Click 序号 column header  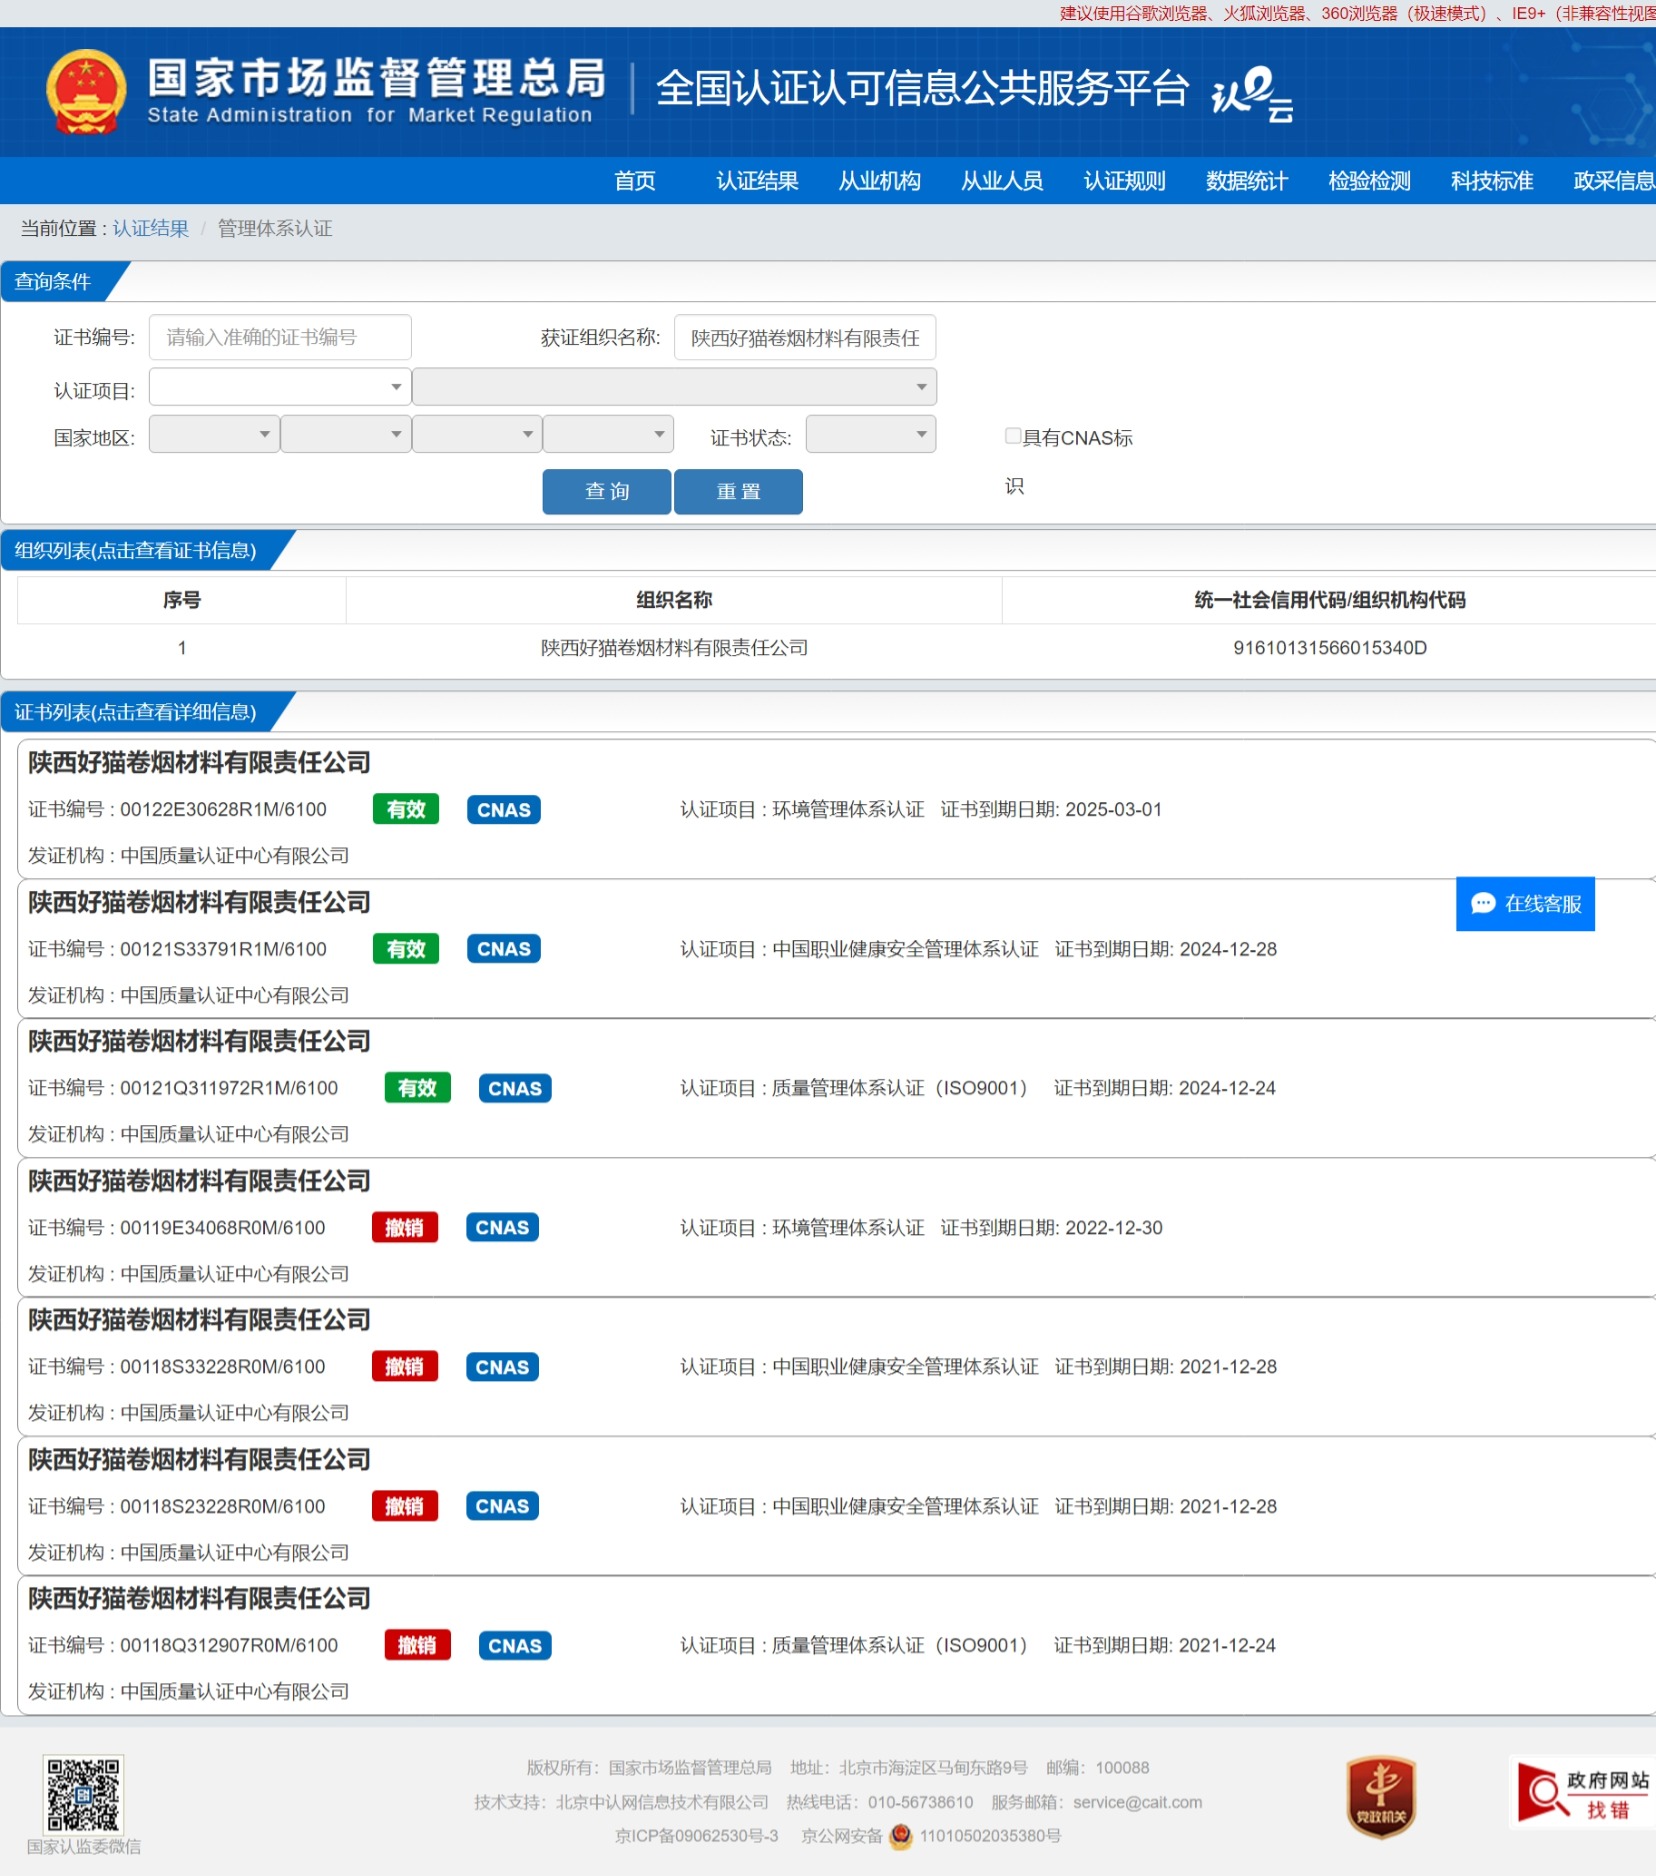(x=182, y=600)
